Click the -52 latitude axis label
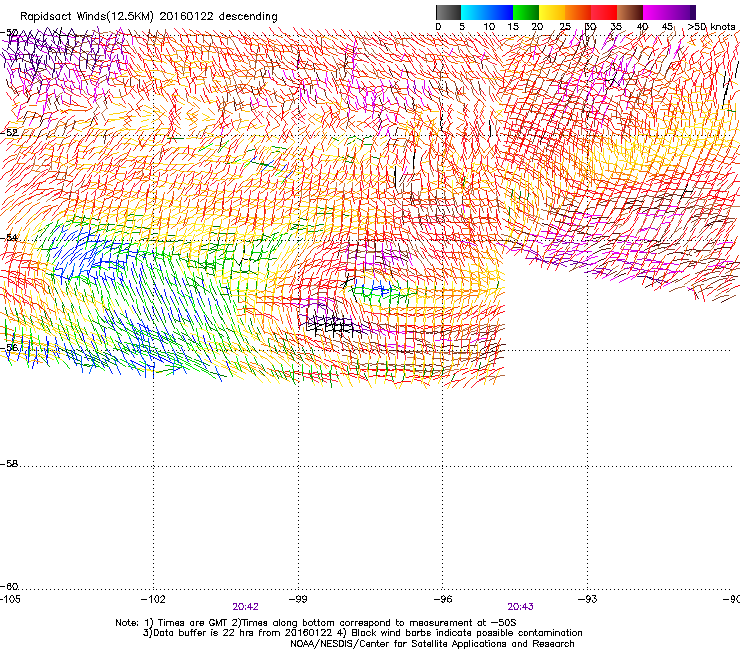 tap(9, 133)
